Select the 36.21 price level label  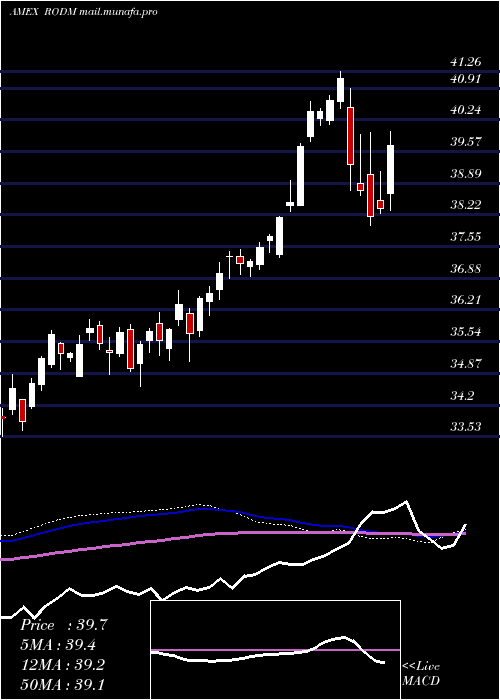pyautogui.click(x=466, y=300)
